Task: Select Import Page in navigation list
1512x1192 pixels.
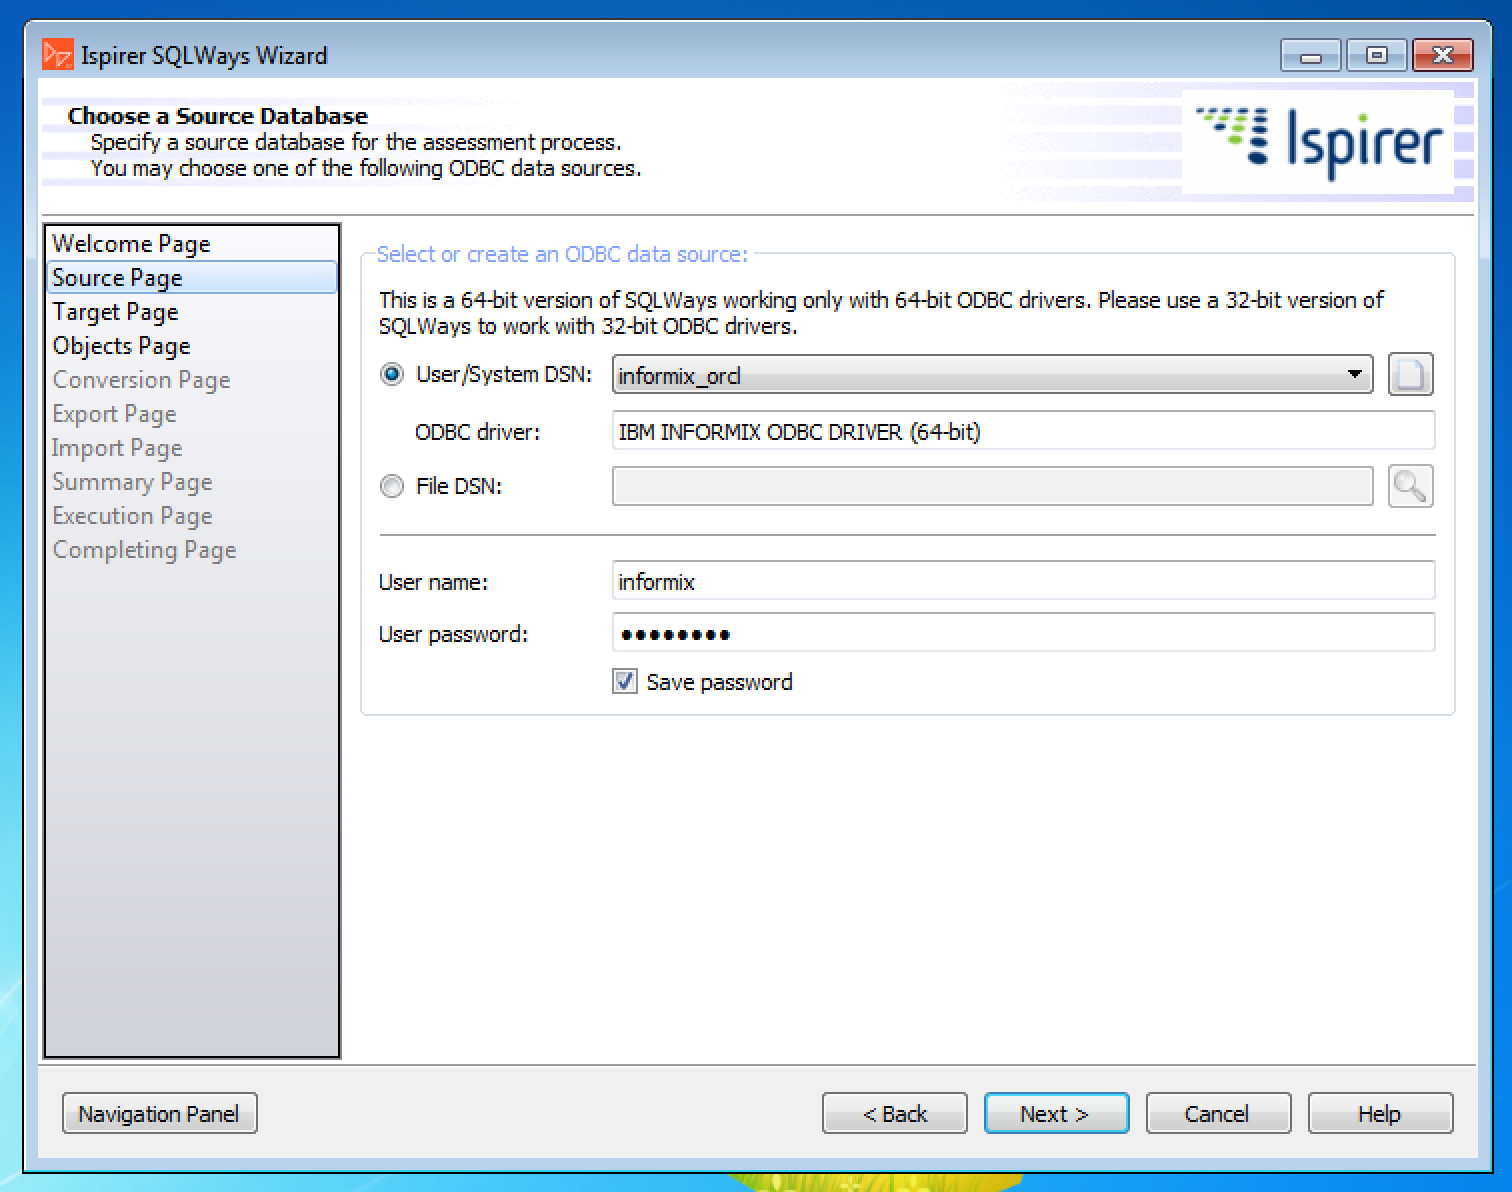Action: tap(192, 448)
